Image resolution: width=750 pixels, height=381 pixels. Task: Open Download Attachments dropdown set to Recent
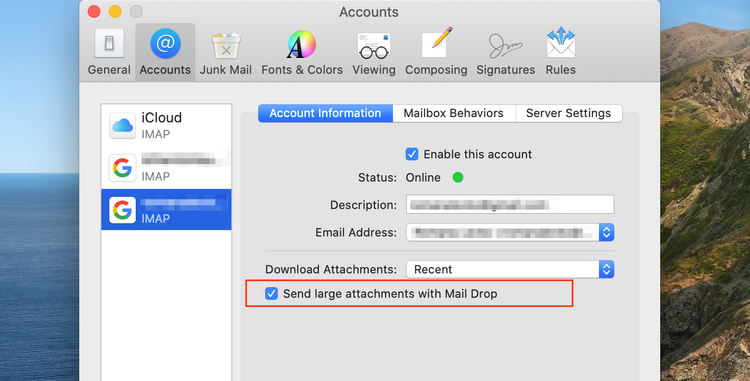click(510, 269)
